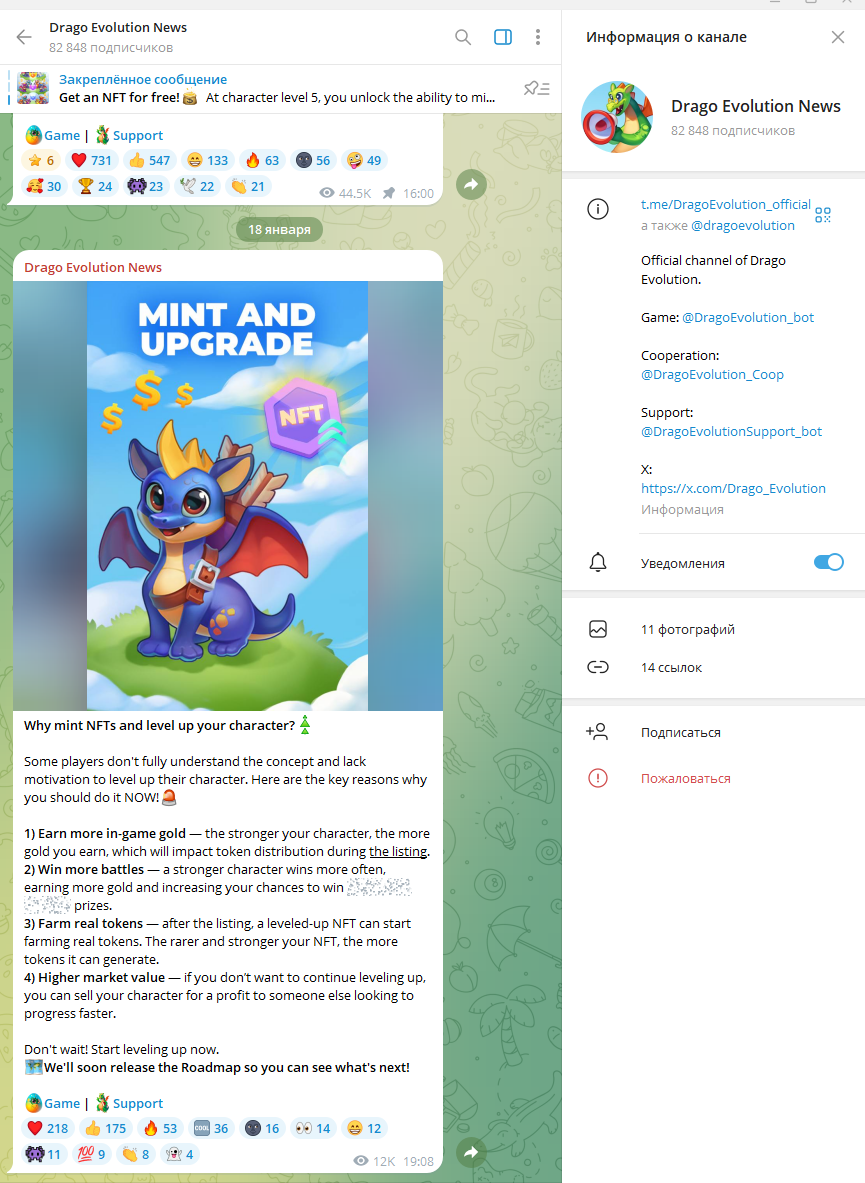Screen dimensions: 865x1183
Task: Add trophy reaction with 24 count
Action: [95, 186]
